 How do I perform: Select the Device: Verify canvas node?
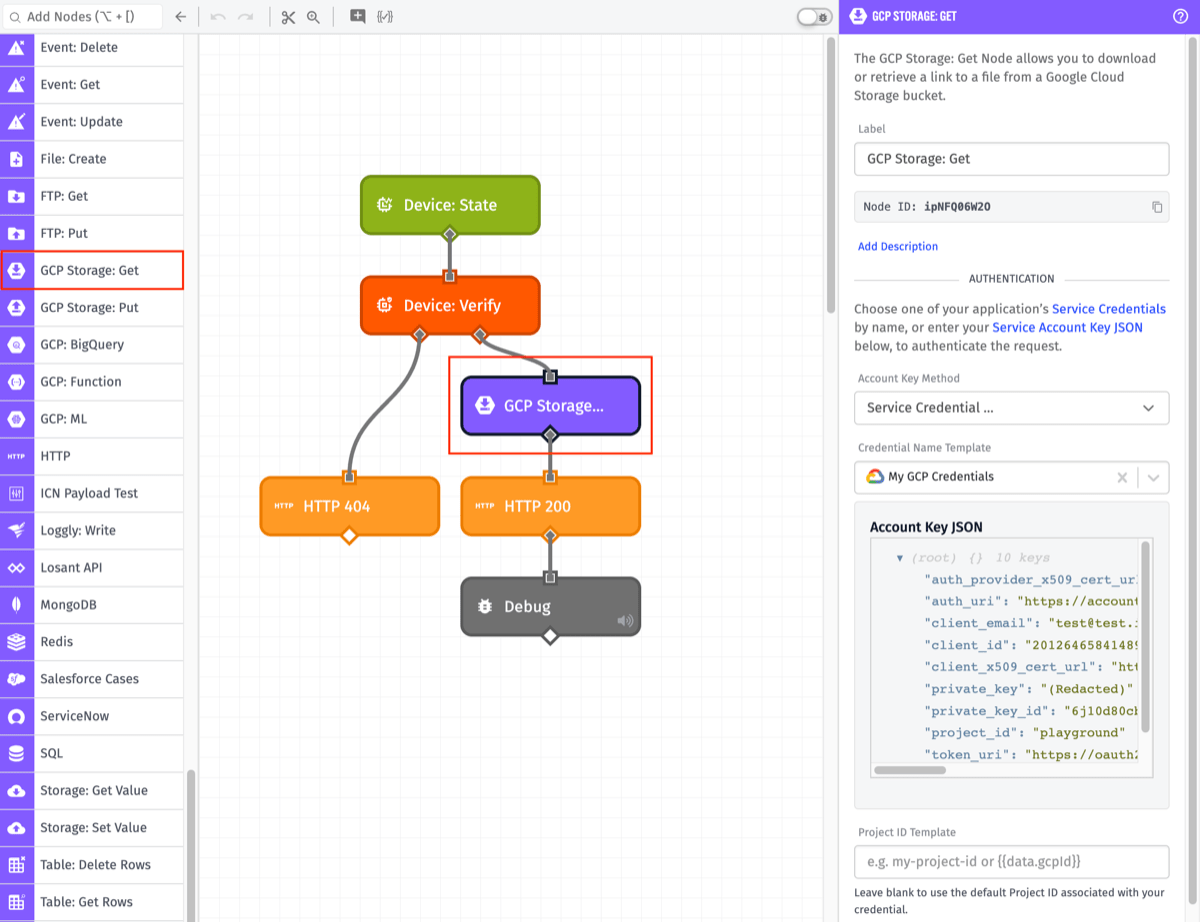coord(450,305)
